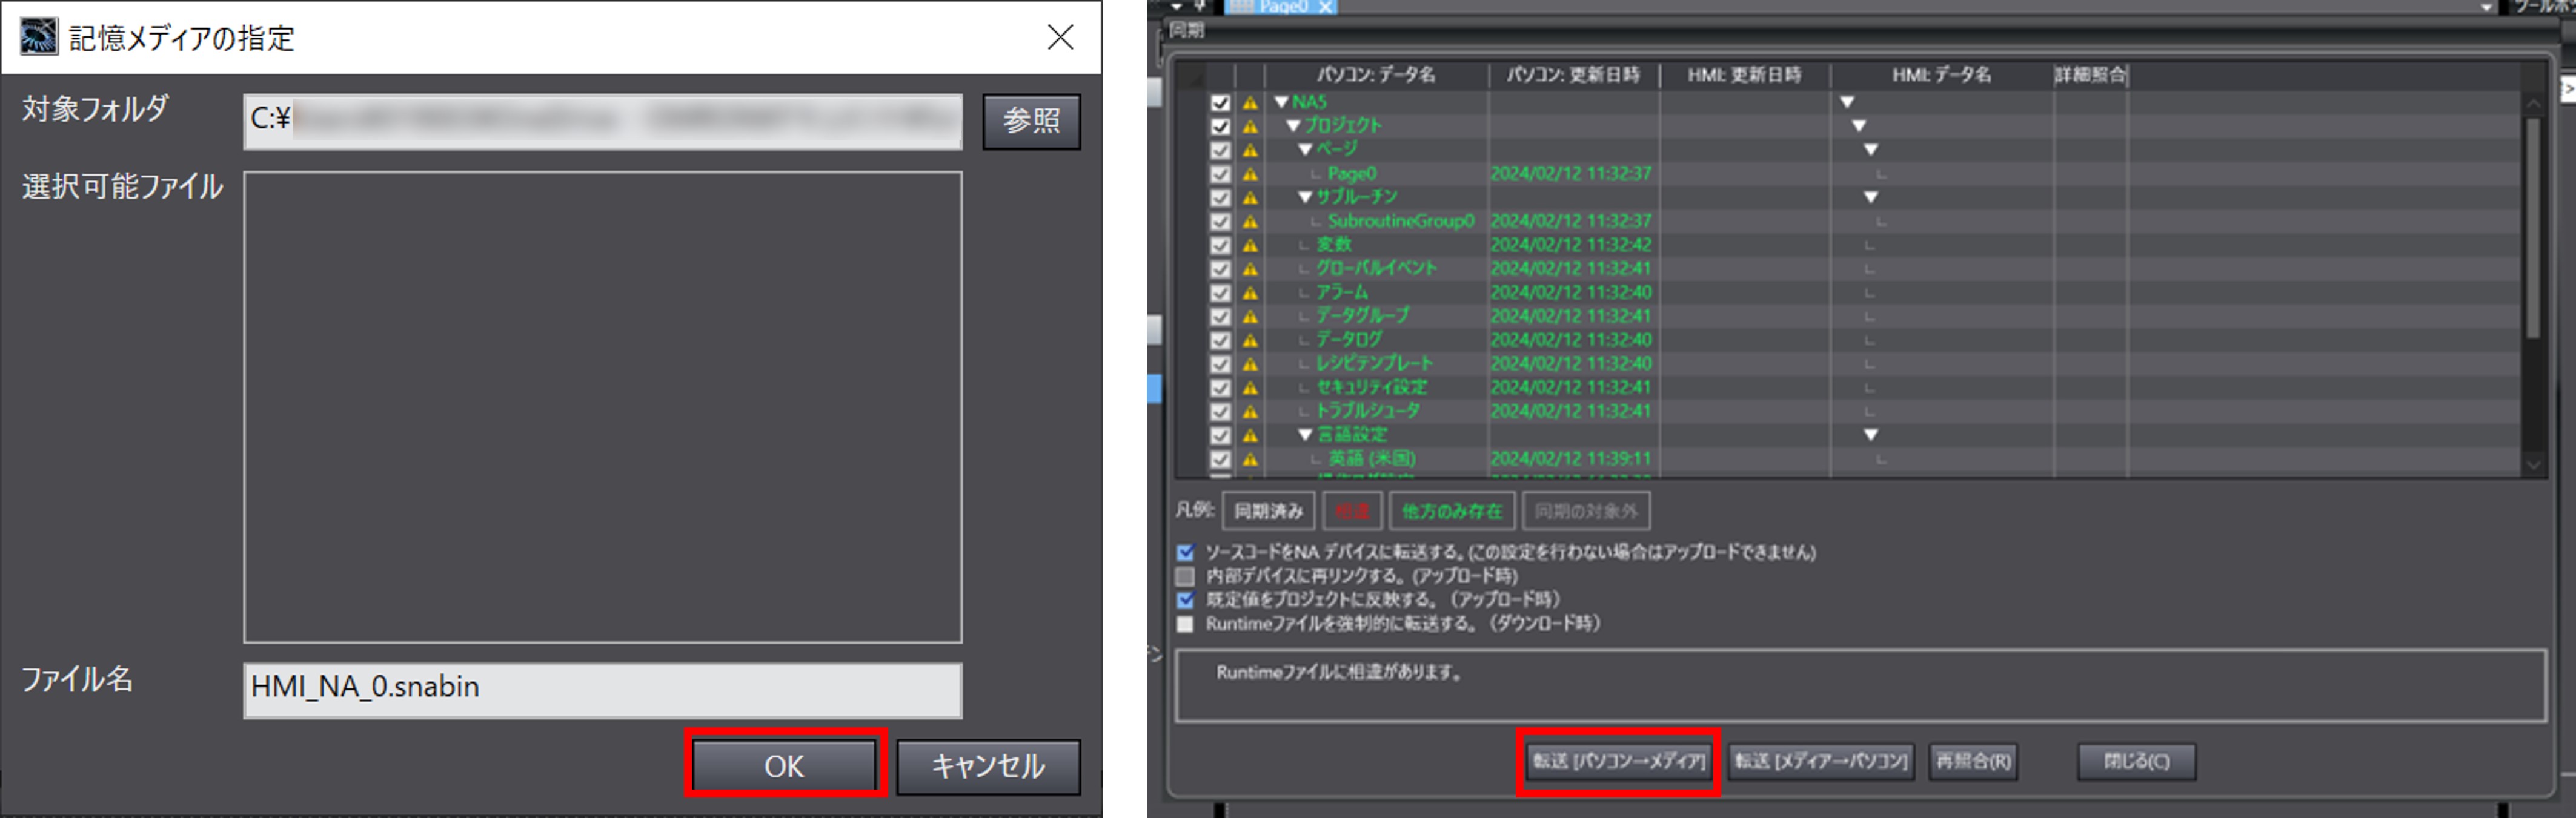Collapse the HMI-side top-level tree arrow

[1847, 102]
